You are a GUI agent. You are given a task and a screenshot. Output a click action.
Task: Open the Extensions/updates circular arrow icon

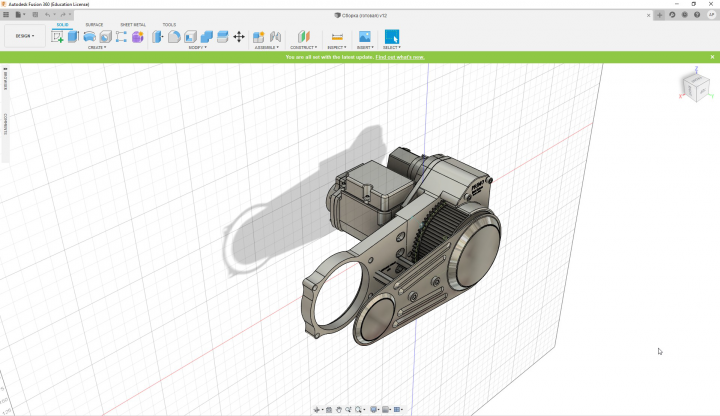pyautogui.click(x=672, y=15)
